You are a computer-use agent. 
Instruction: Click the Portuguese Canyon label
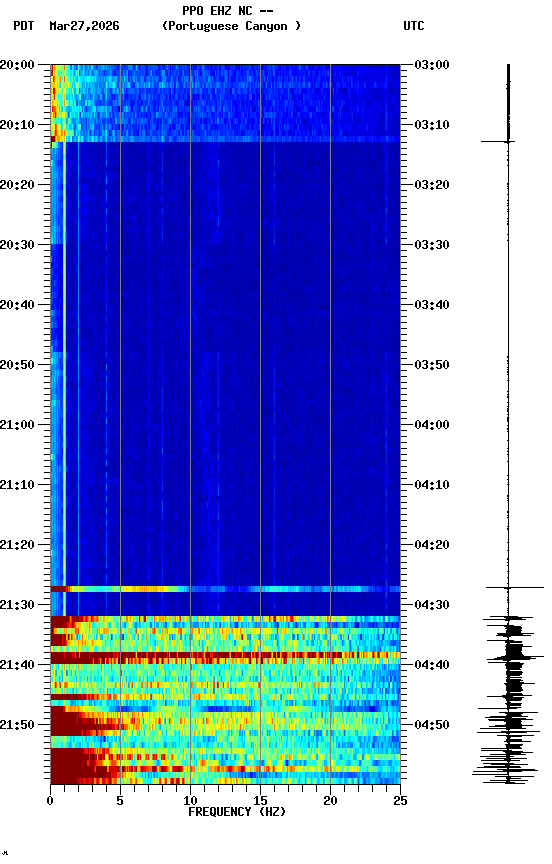pos(231,26)
